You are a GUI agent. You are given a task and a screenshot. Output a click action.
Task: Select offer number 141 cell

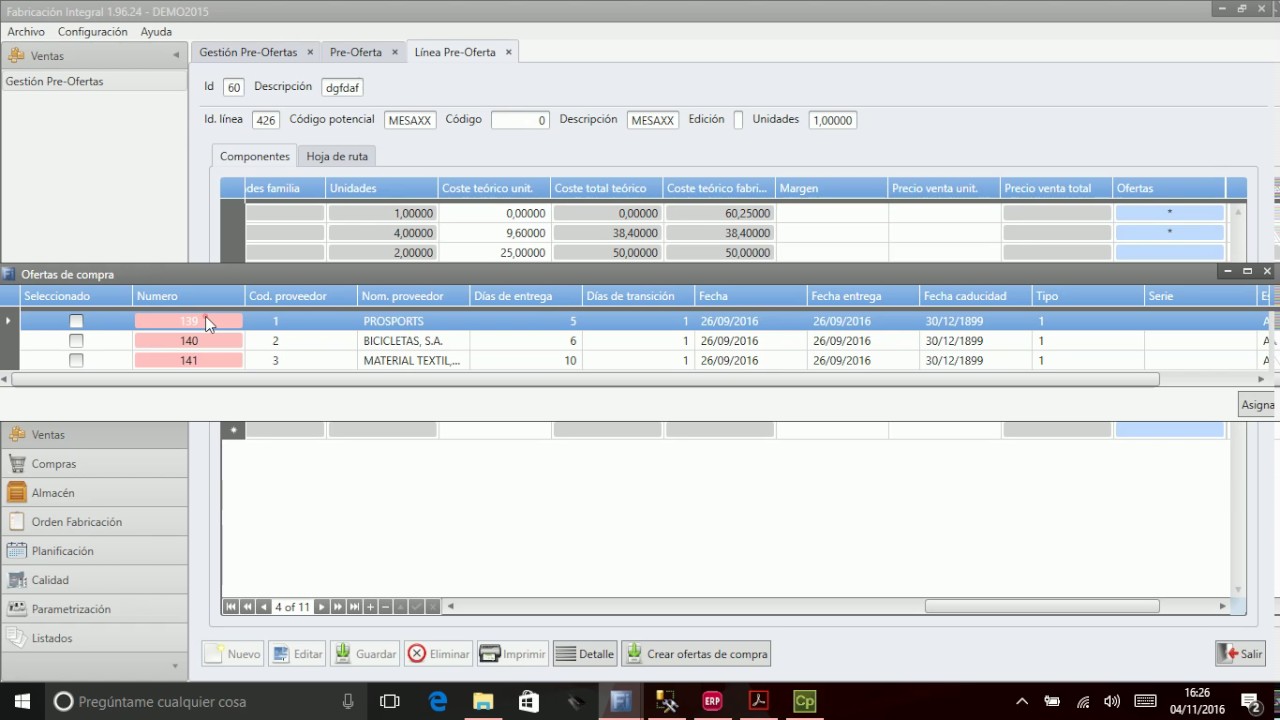(189, 360)
